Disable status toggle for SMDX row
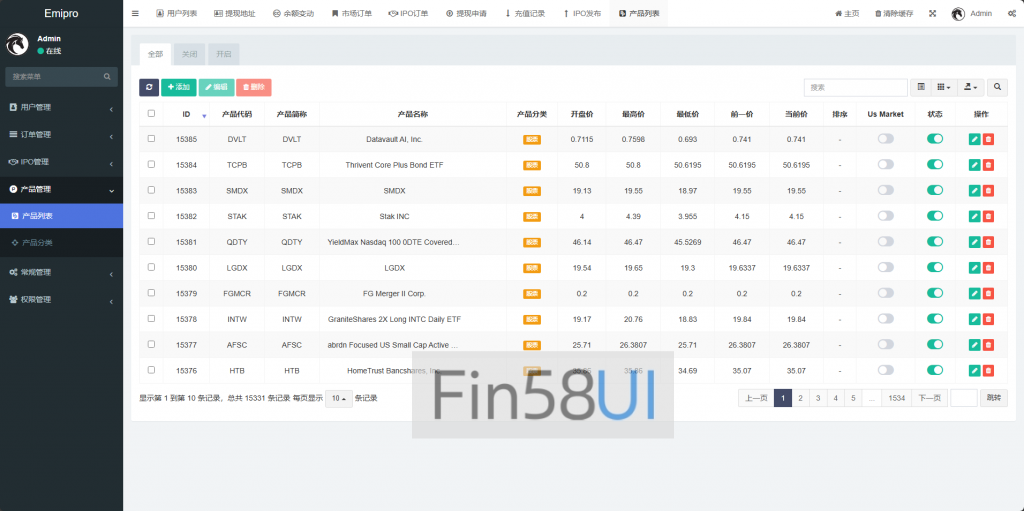 (935, 191)
